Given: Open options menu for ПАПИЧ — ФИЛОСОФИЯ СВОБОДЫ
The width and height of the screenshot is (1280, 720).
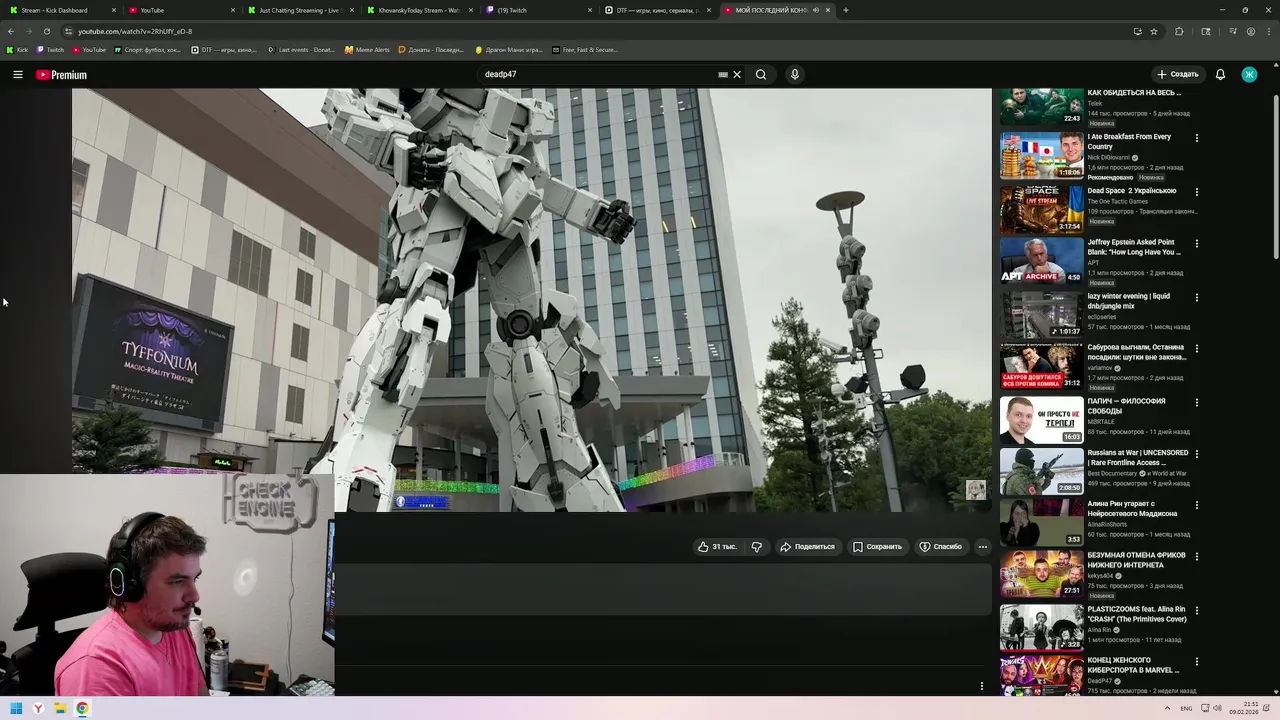Looking at the screenshot, I should tap(1197, 403).
